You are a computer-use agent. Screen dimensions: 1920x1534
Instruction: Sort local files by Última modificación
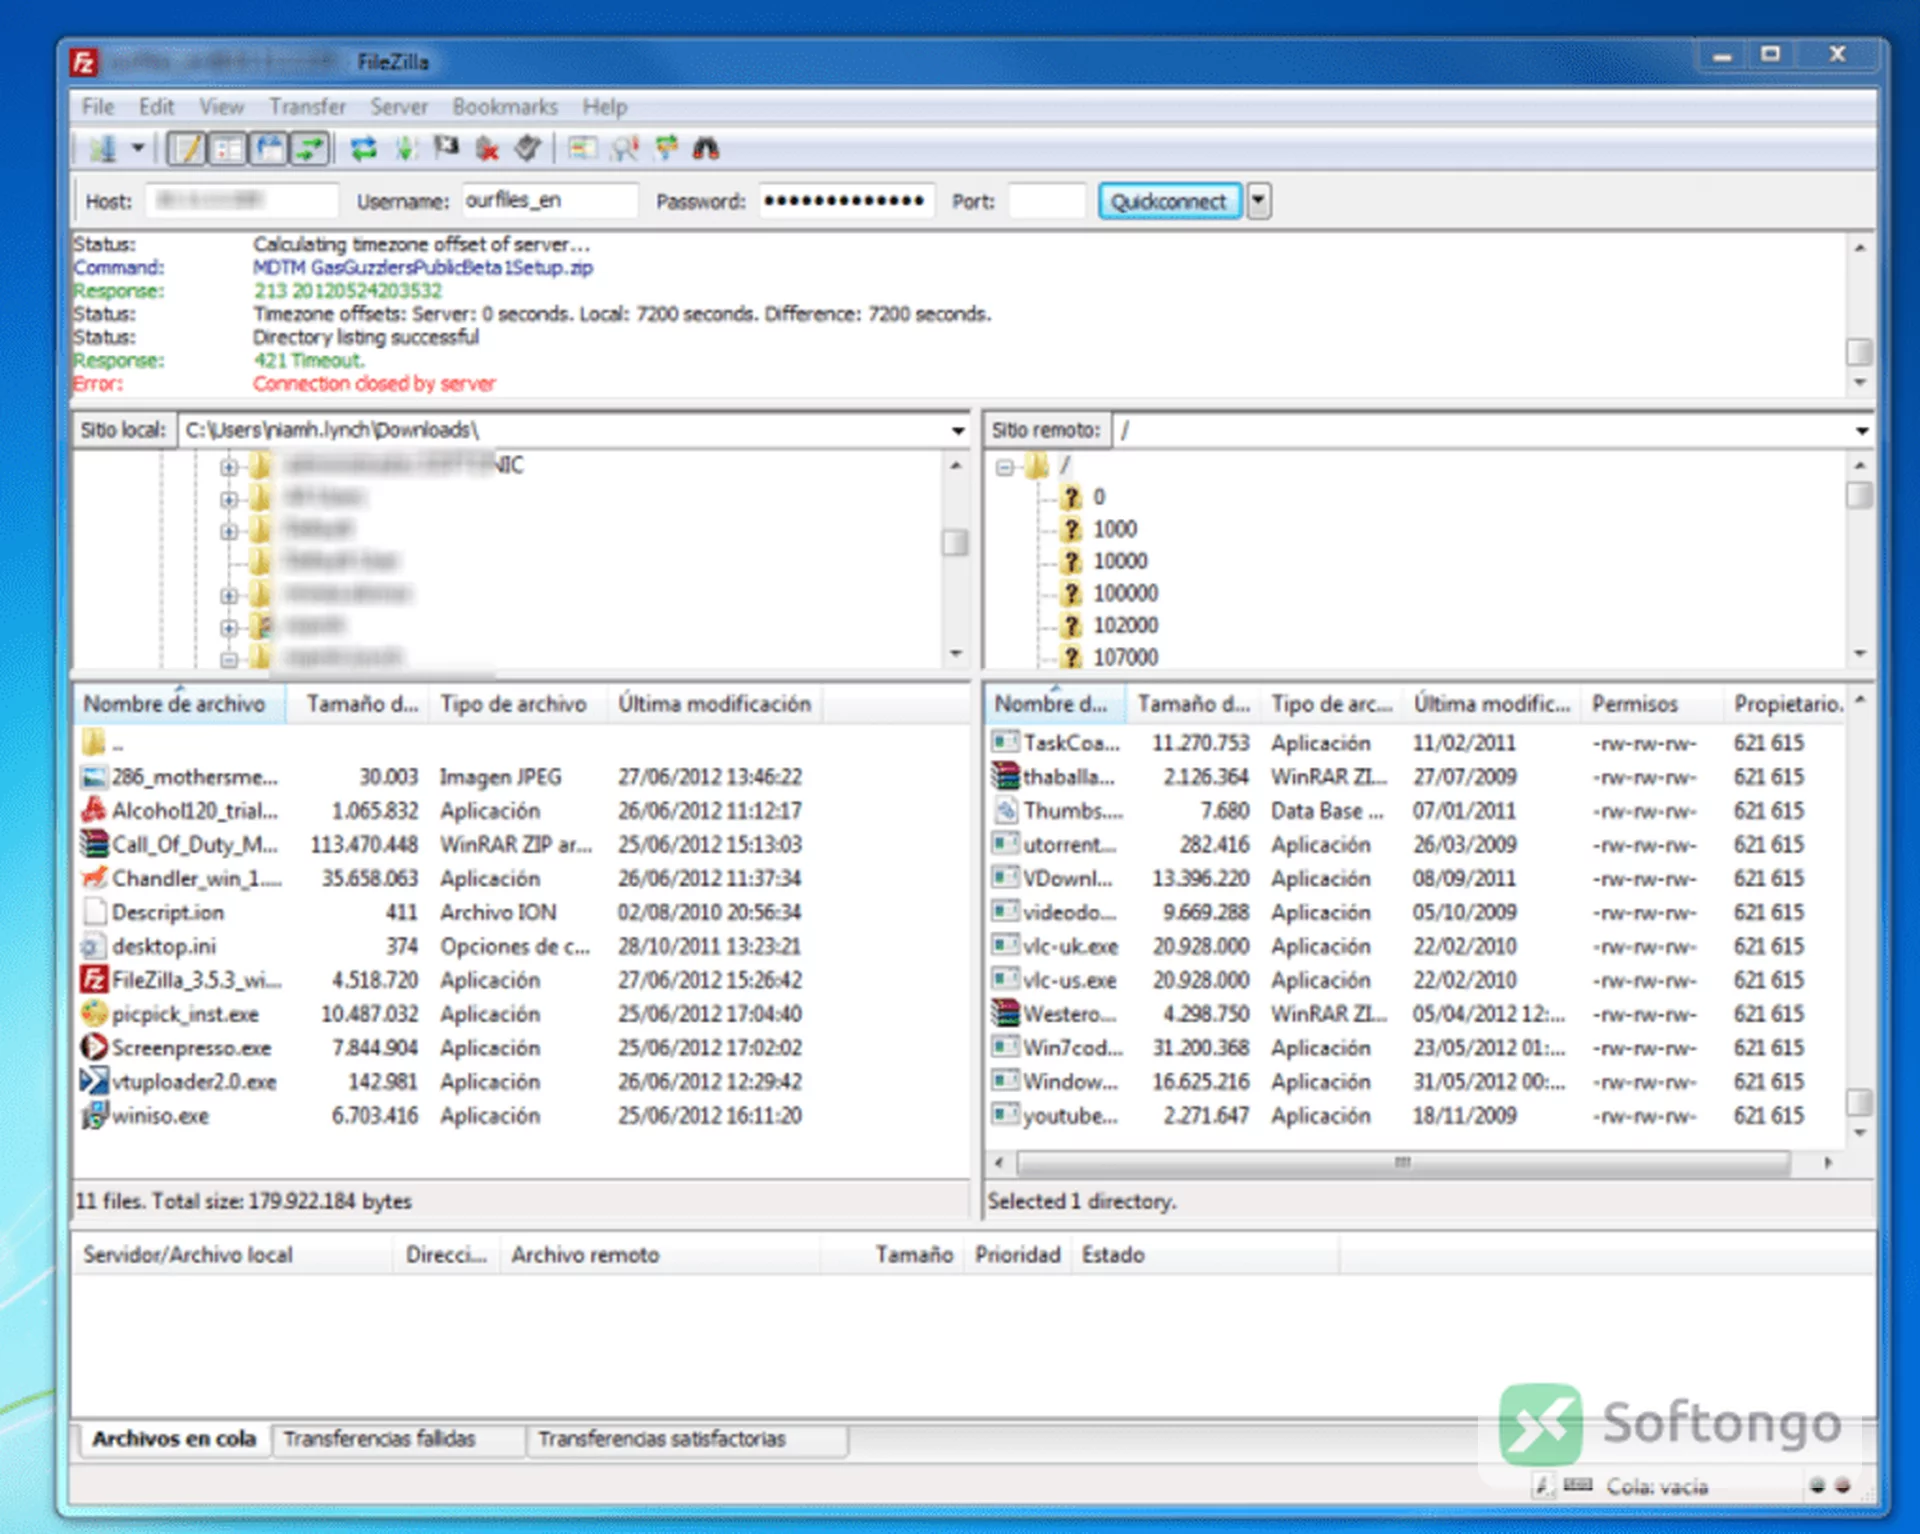click(x=714, y=704)
